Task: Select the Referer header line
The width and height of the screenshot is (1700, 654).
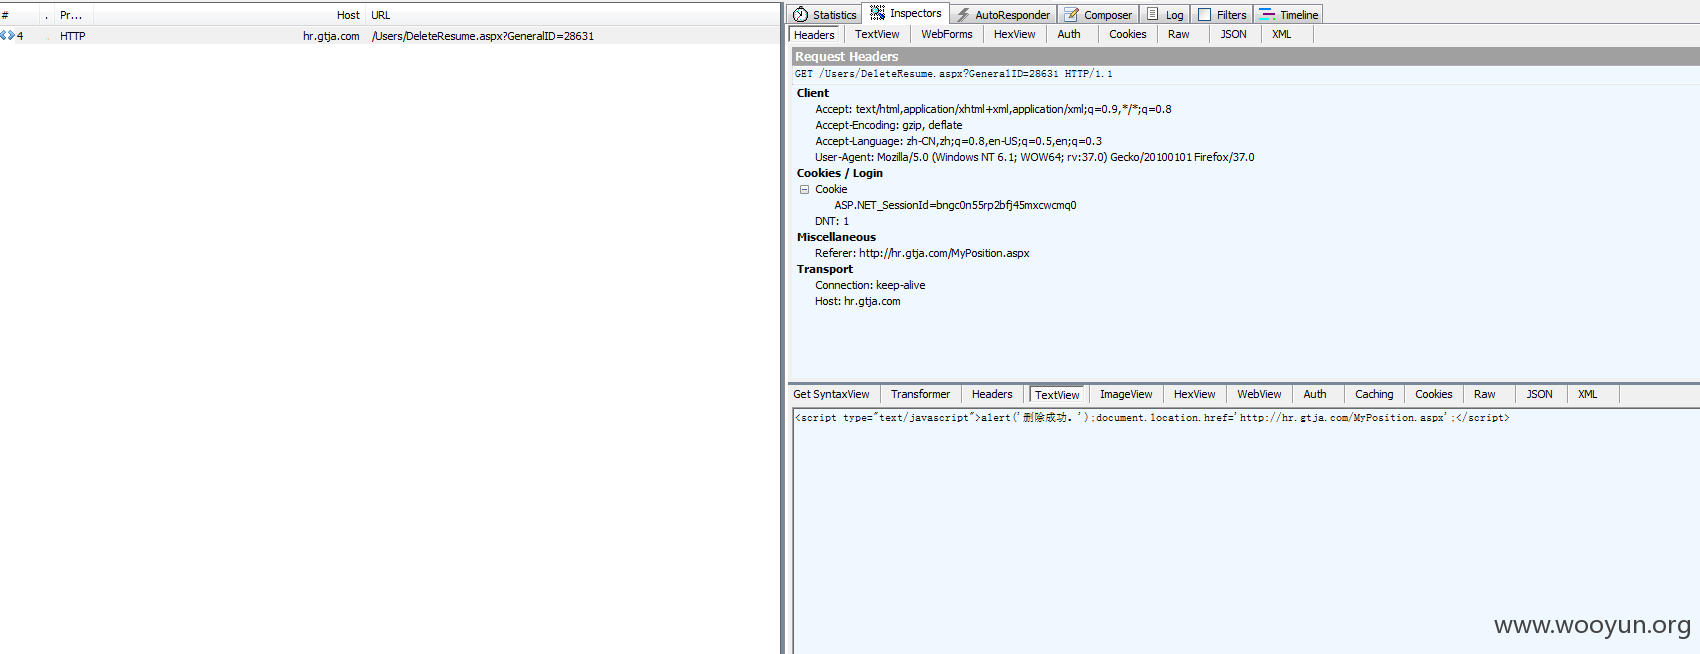Action: (x=922, y=253)
